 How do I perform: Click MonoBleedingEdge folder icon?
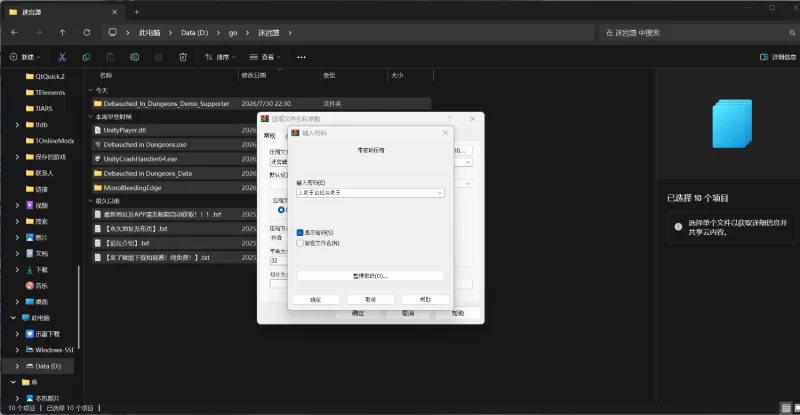(x=97, y=188)
